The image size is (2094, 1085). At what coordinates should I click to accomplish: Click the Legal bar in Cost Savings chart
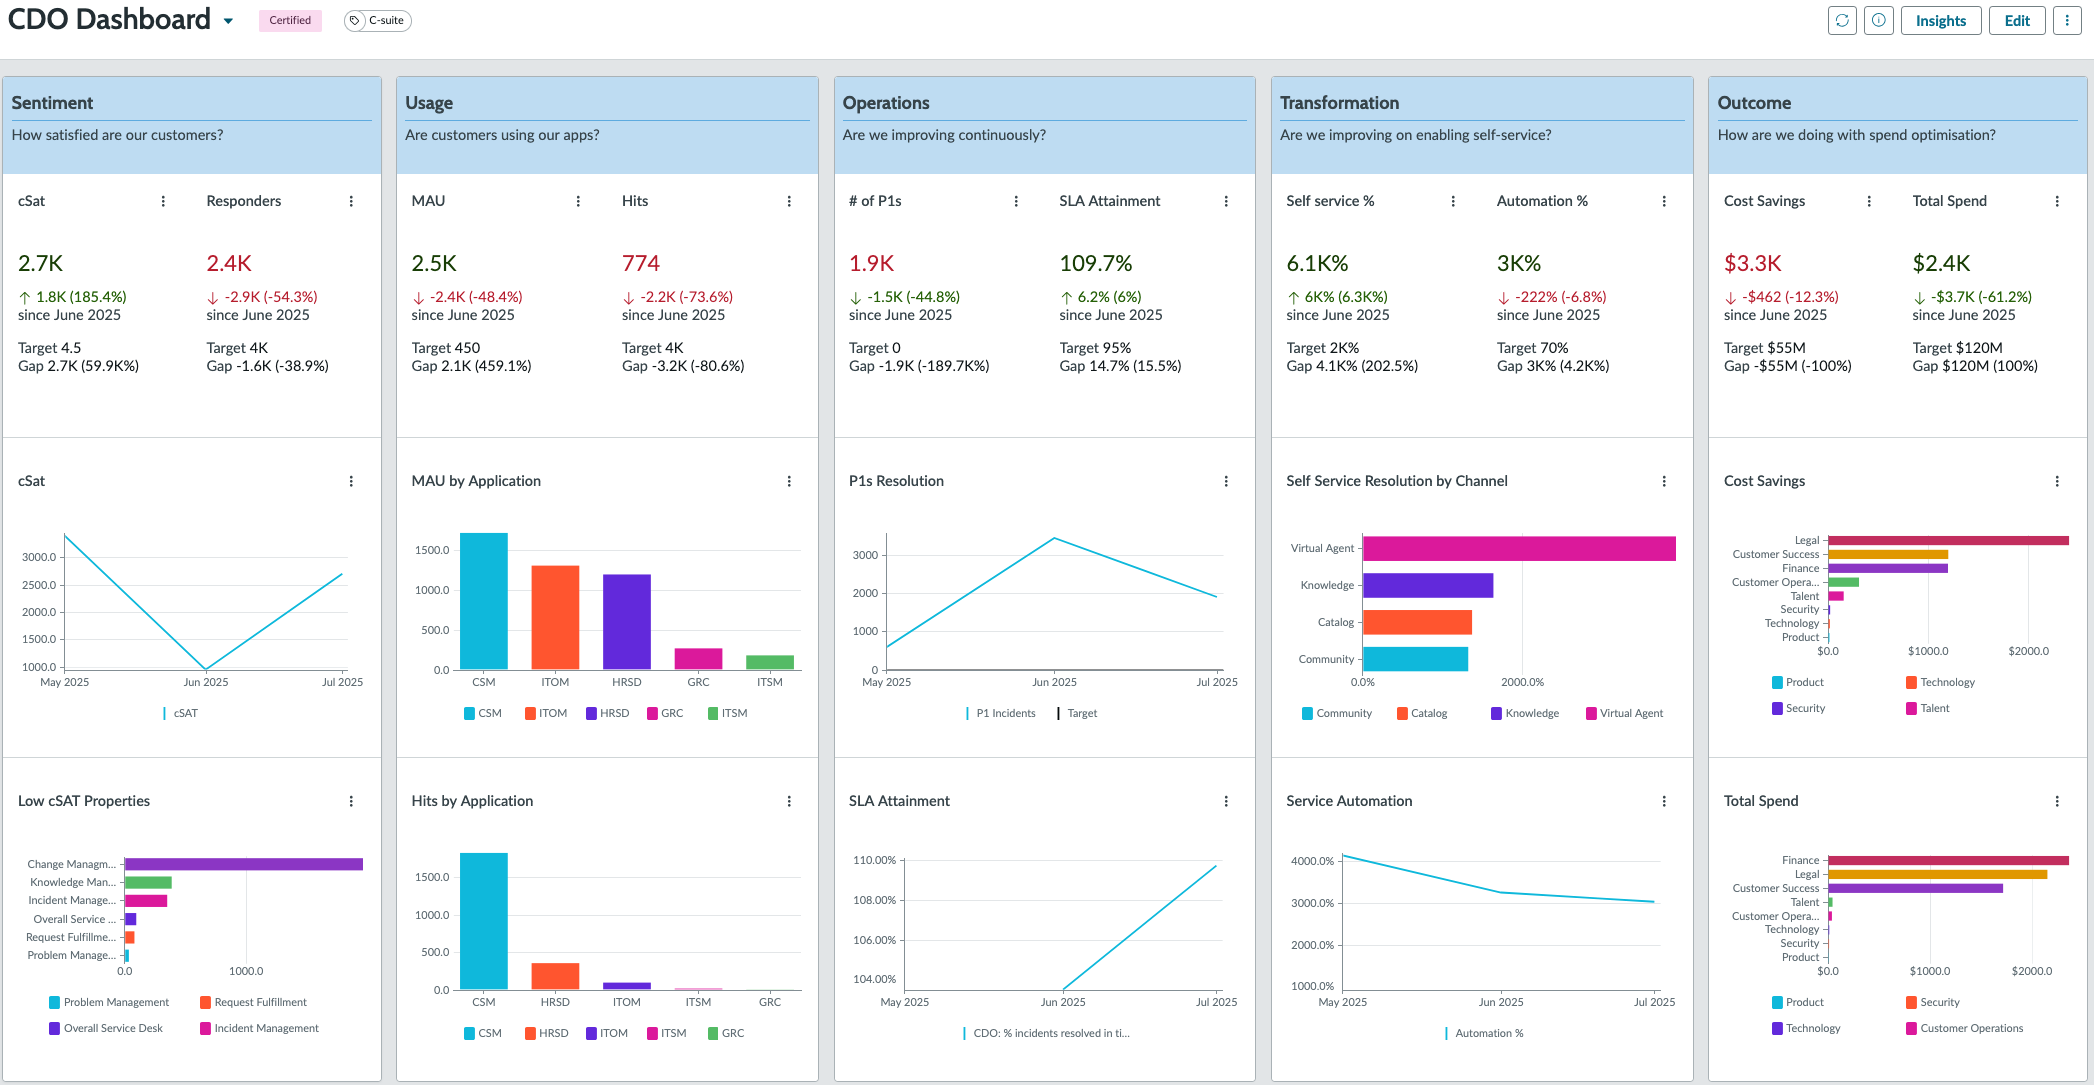(1948, 540)
